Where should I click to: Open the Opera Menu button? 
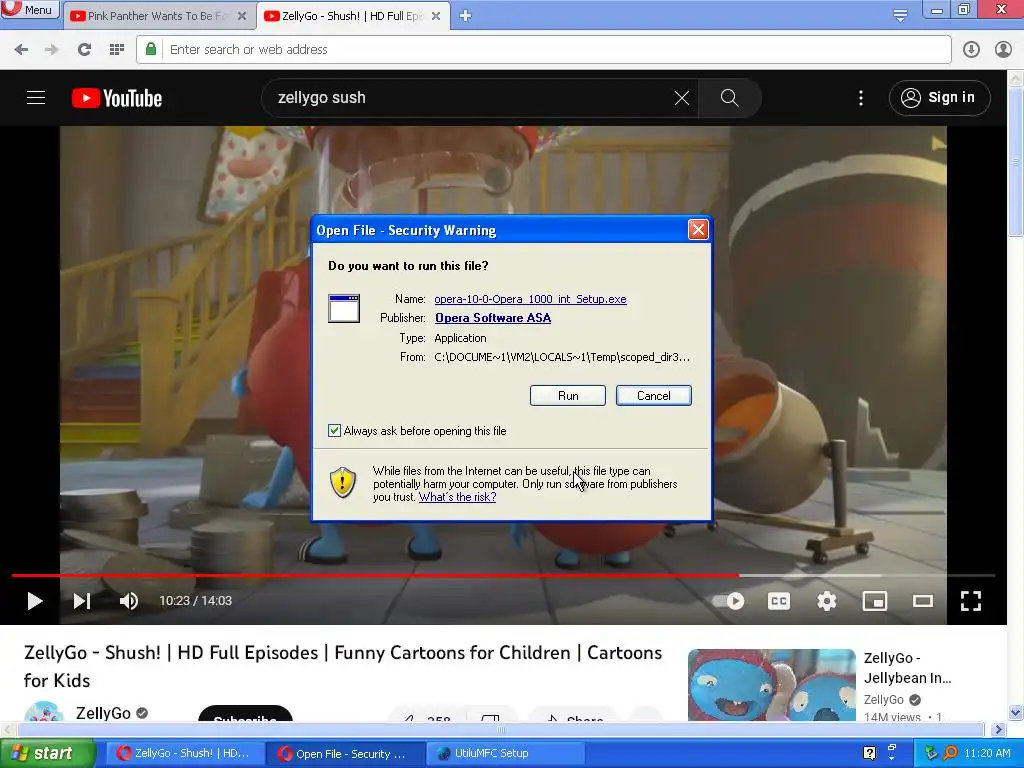click(29, 9)
